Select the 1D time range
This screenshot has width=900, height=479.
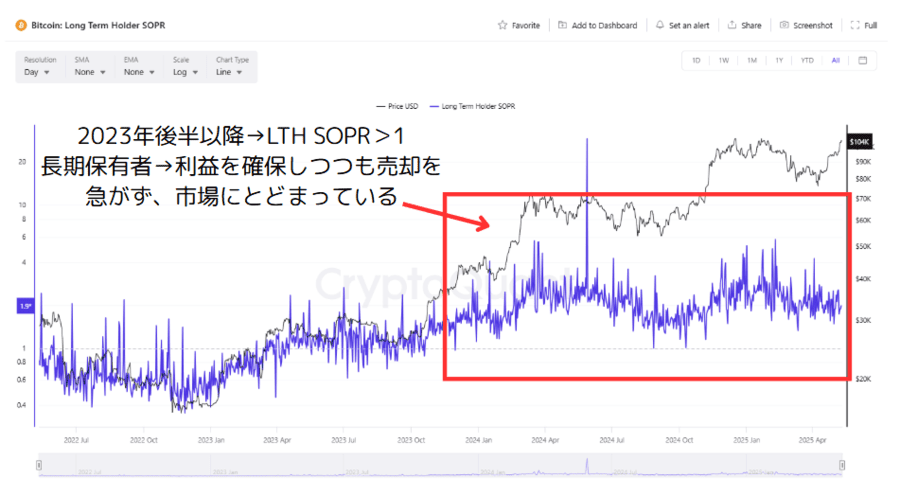[696, 60]
